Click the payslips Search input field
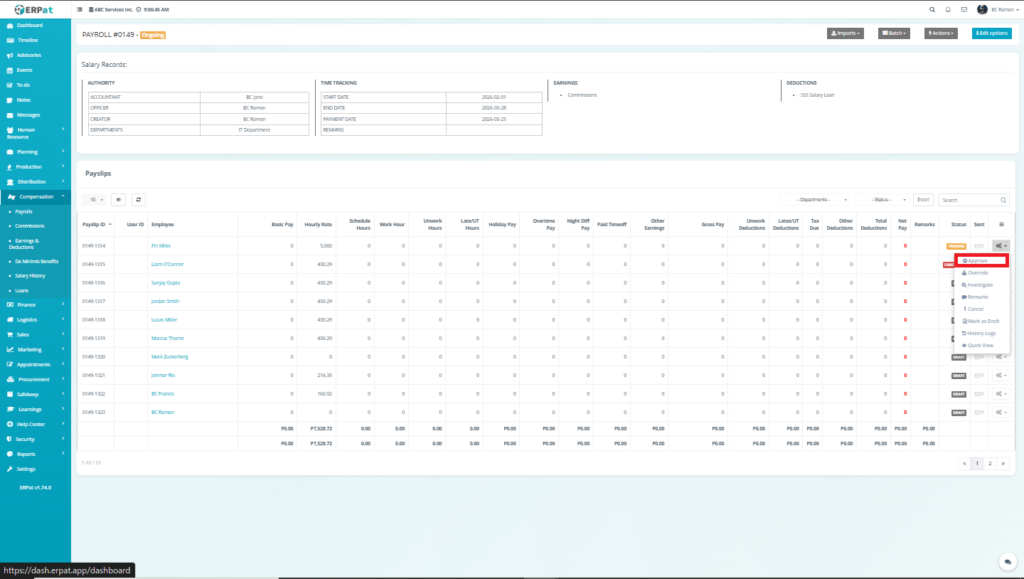Screen dimensions: 1024x579 [973, 200]
